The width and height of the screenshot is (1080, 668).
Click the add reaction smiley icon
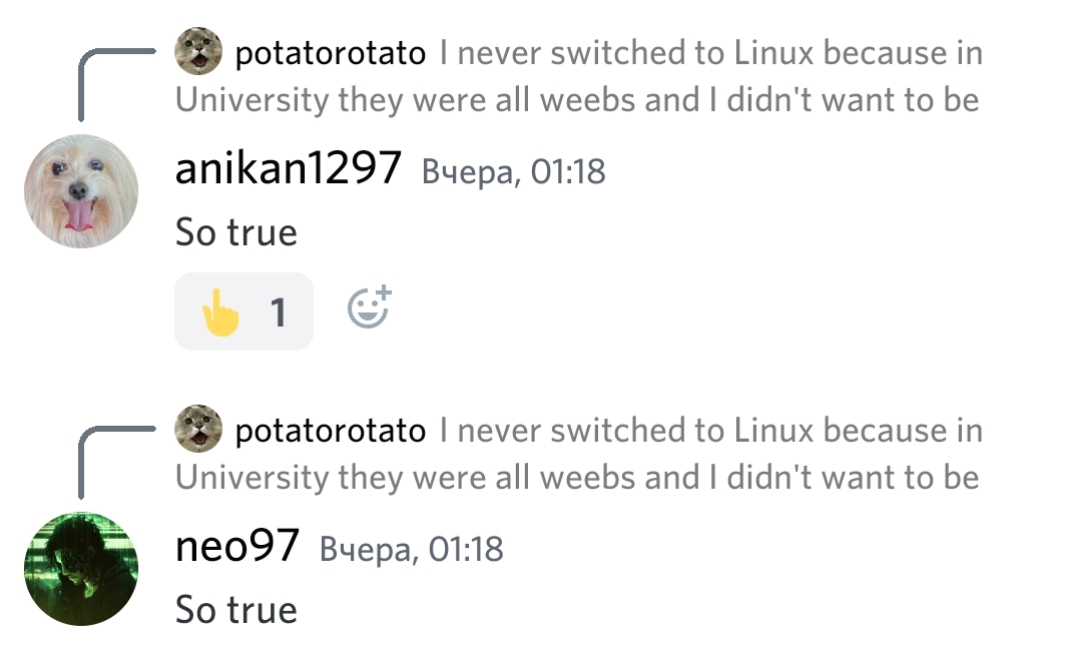(369, 308)
